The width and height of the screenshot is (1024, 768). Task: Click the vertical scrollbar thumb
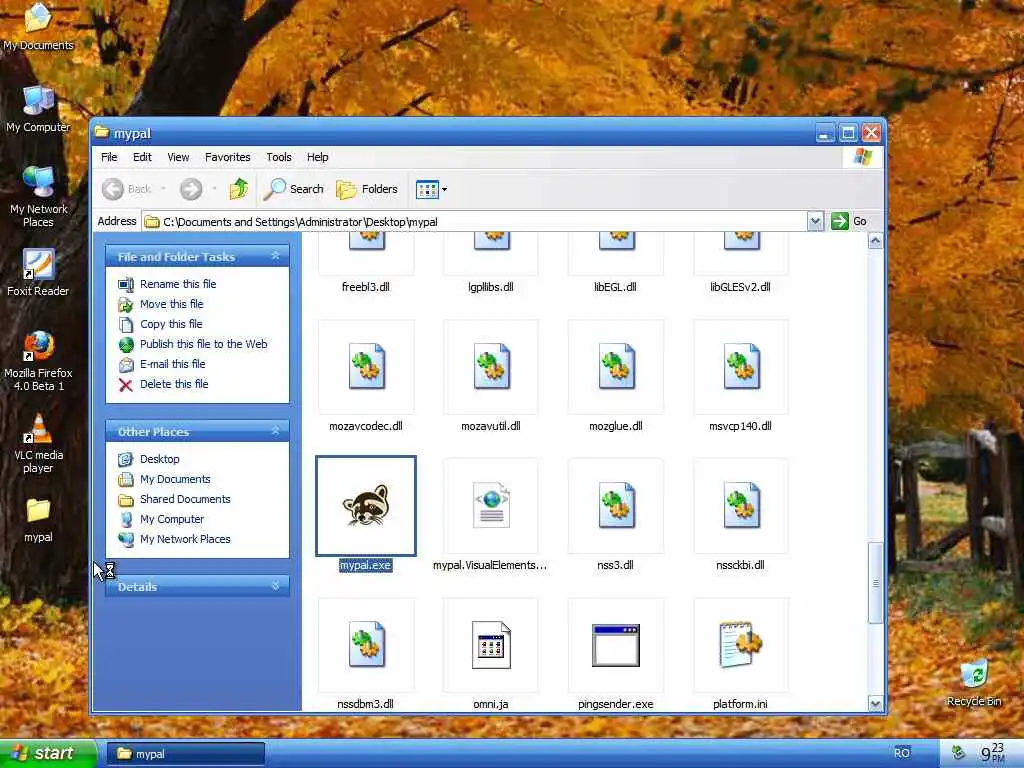pyautogui.click(x=875, y=583)
